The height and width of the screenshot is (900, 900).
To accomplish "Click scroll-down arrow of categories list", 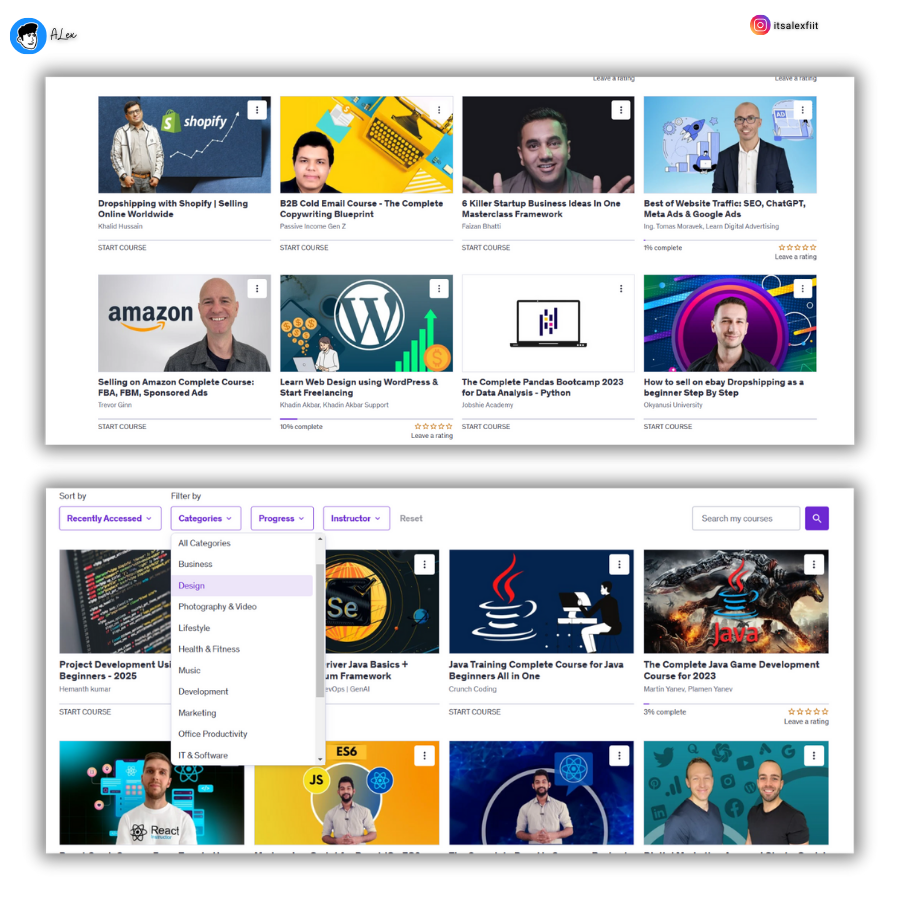I will coord(320,759).
